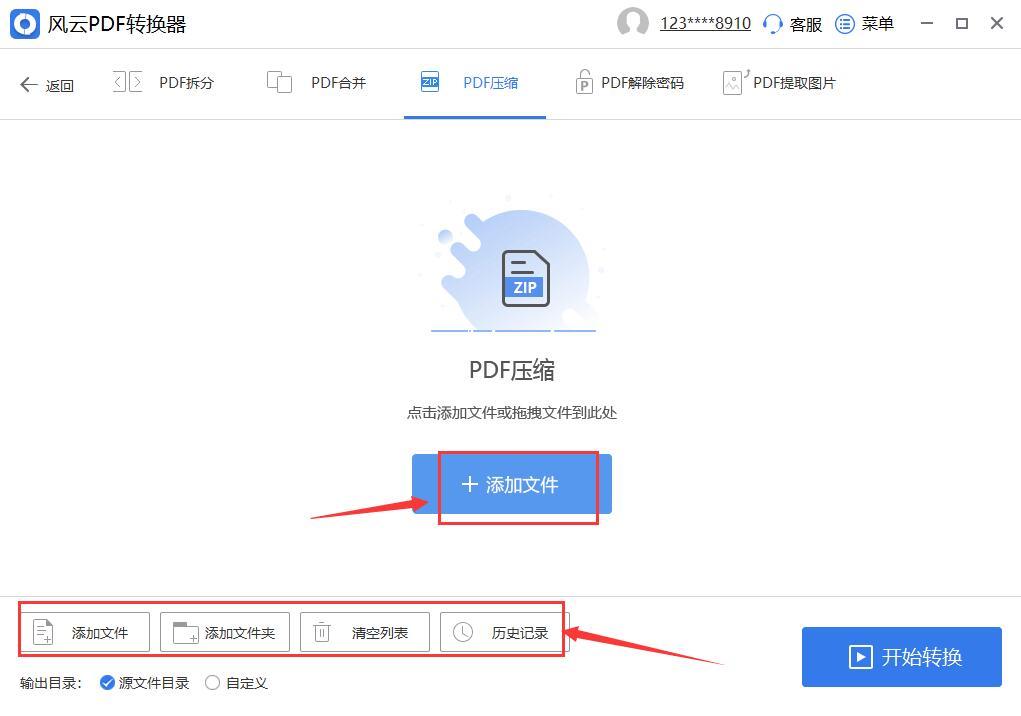The height and width of the screenshot is (716, 1021).
Task: Click the padlock icon for PDF解除密码
Action: pos(583,82)
